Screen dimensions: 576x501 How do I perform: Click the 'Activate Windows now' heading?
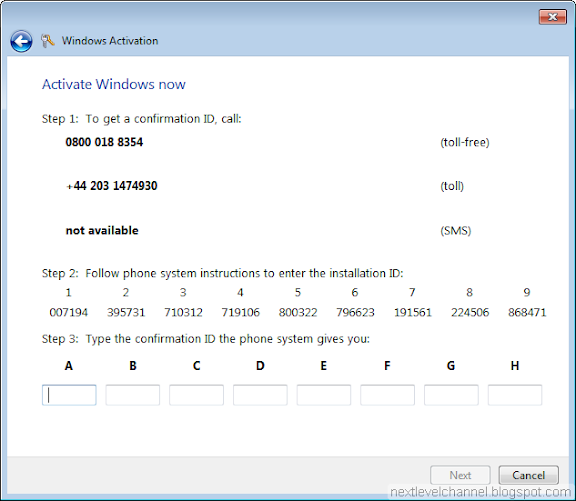pyautogui.click(x=114, y=84)
